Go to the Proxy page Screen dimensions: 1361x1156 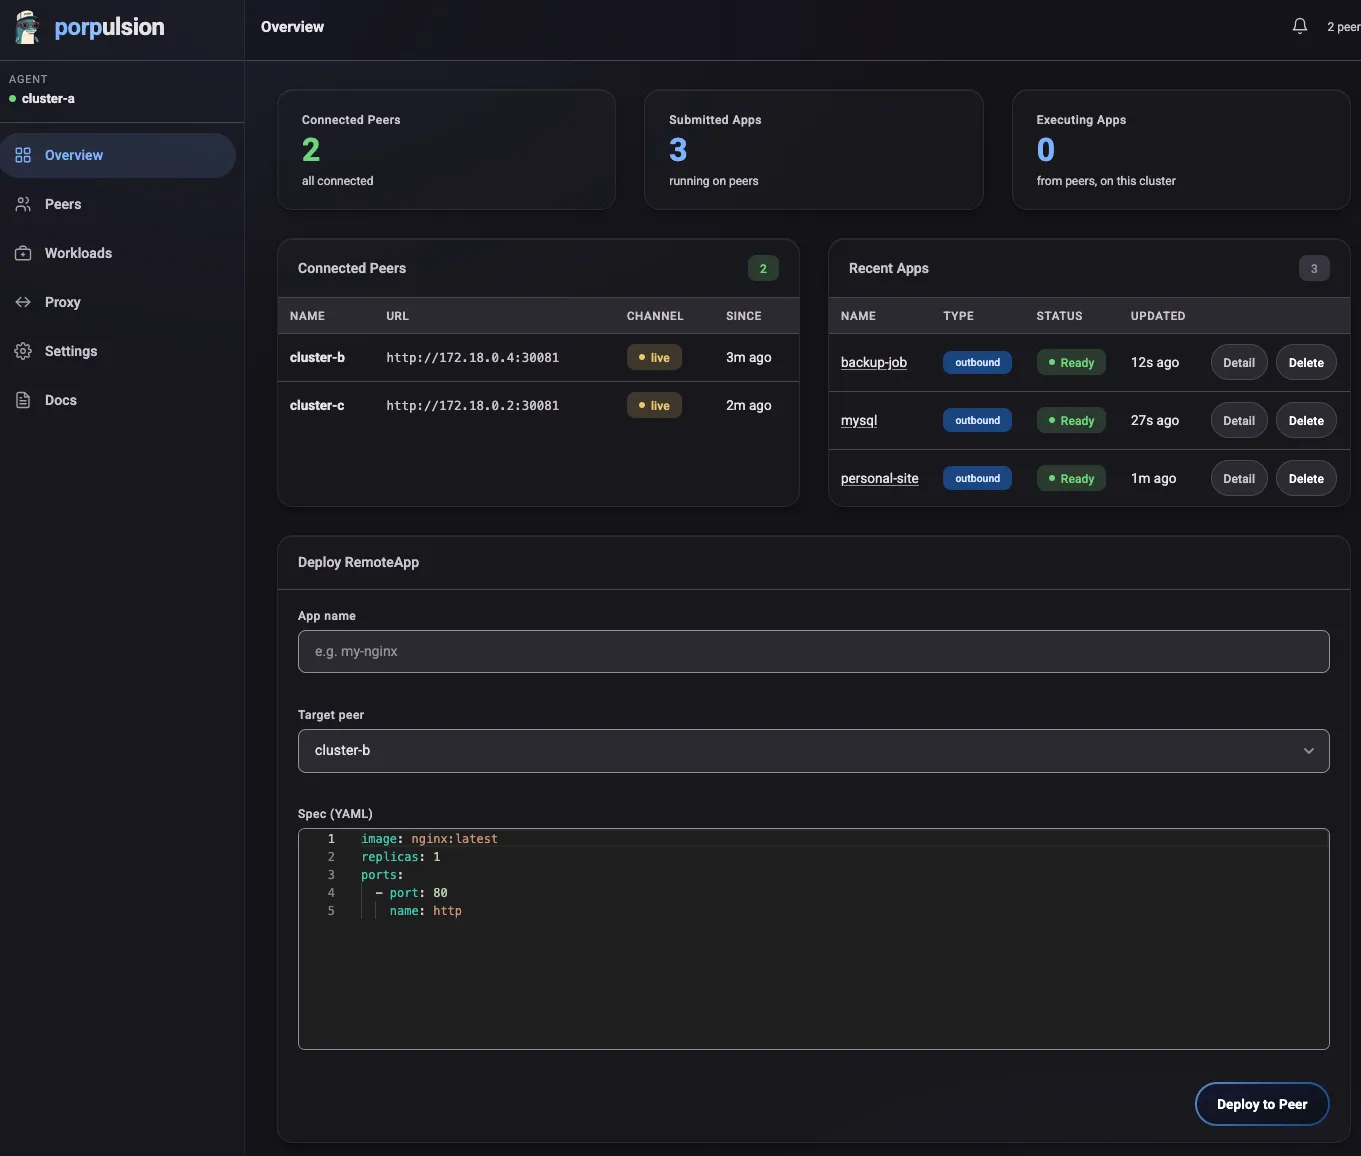pyautogui.click(x=62, y=302)
